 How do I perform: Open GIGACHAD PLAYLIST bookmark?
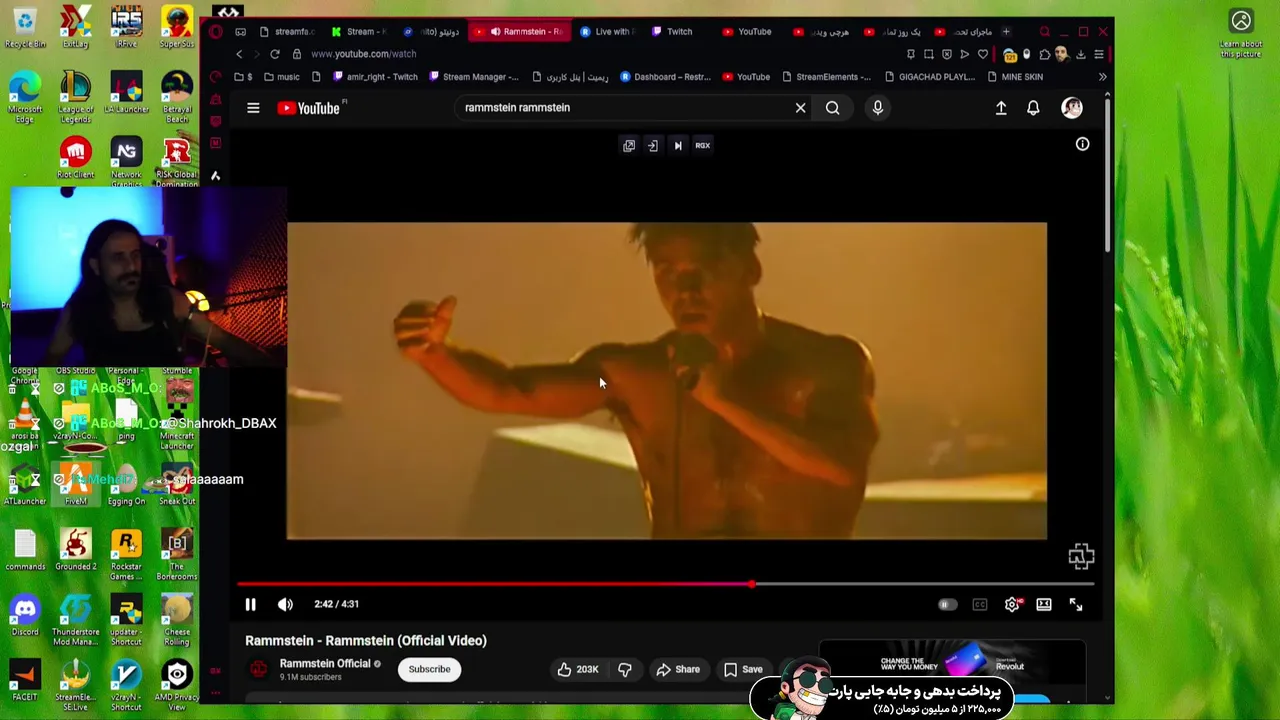[928, 77]
